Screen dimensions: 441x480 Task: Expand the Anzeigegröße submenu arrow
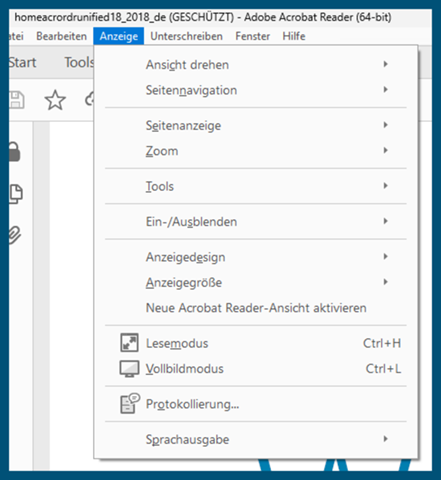point(385,282)
